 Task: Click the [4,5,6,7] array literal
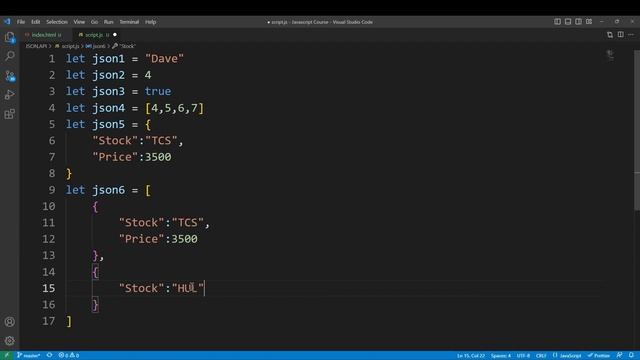pyautogui.click(x=175, y=108)
